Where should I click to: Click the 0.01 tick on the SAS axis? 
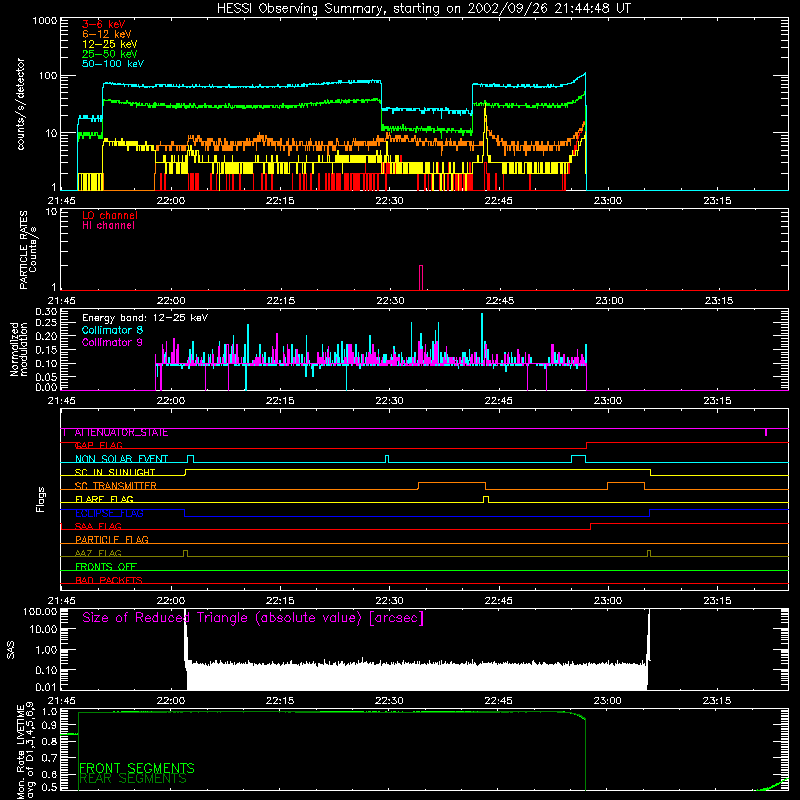[x=46, y=687]
